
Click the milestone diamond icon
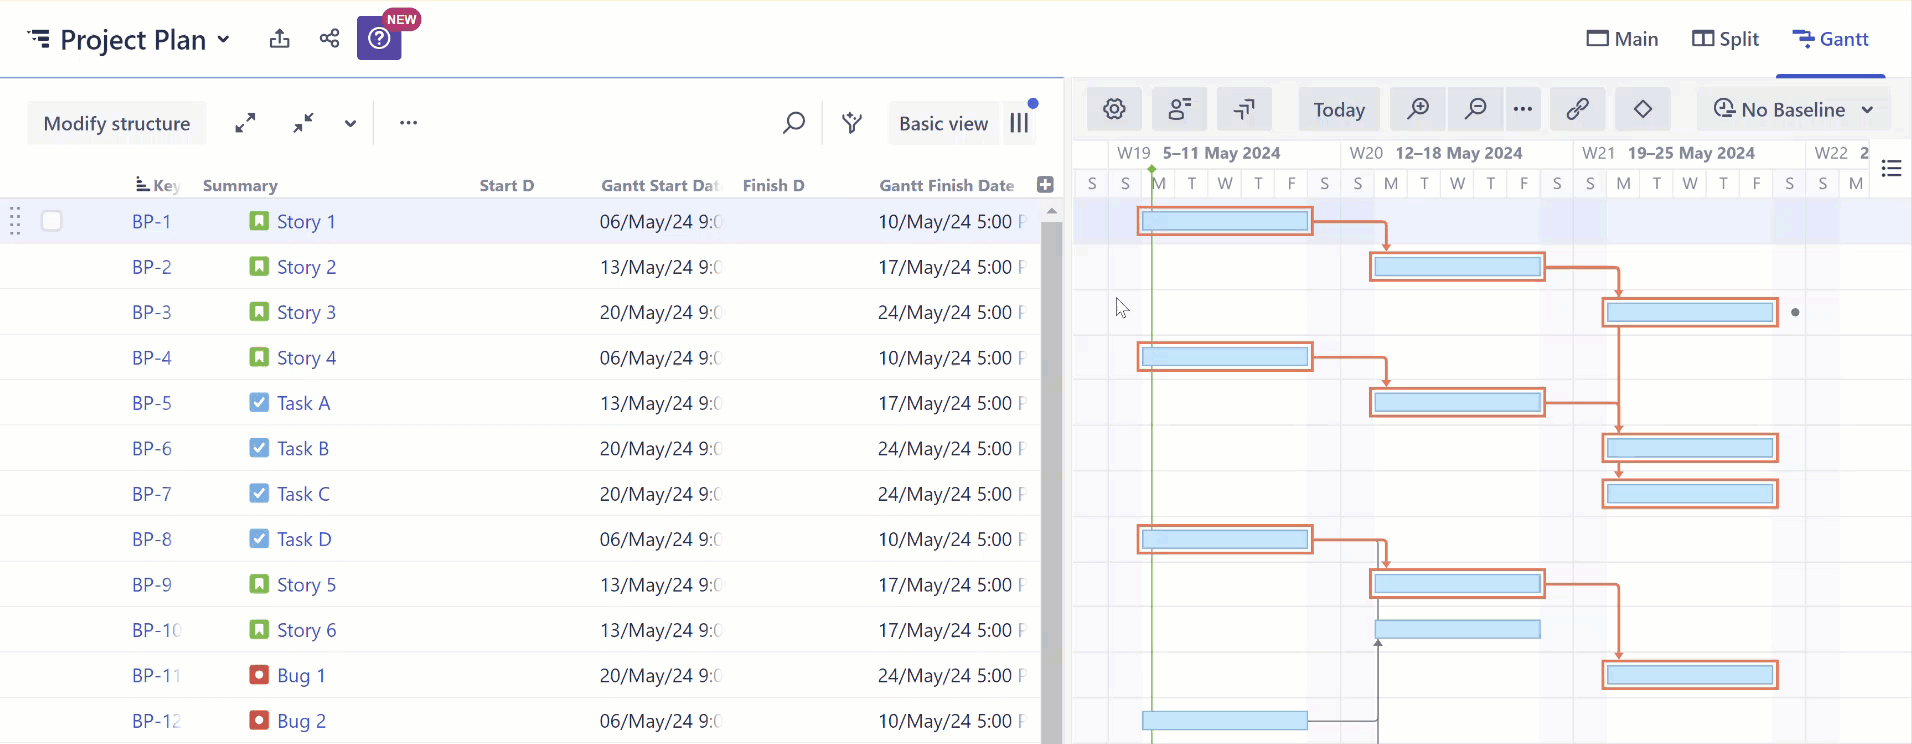[x=1642, y=109]
